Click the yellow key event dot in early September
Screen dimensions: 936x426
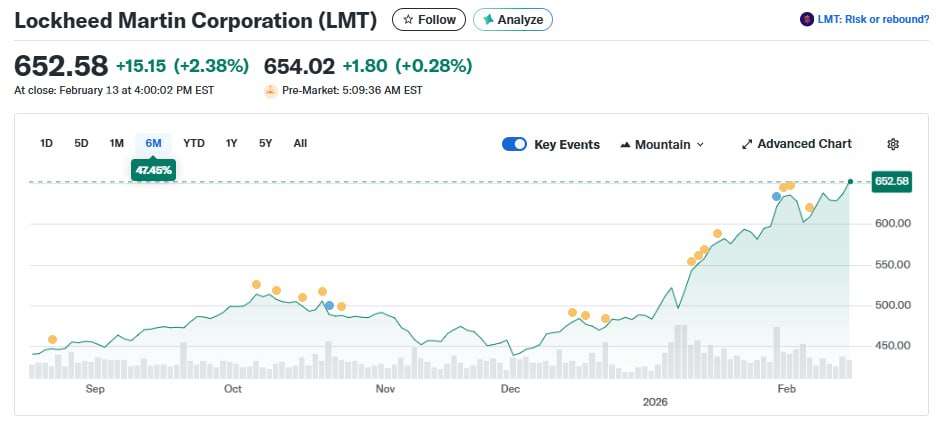(x=53, y=339)
